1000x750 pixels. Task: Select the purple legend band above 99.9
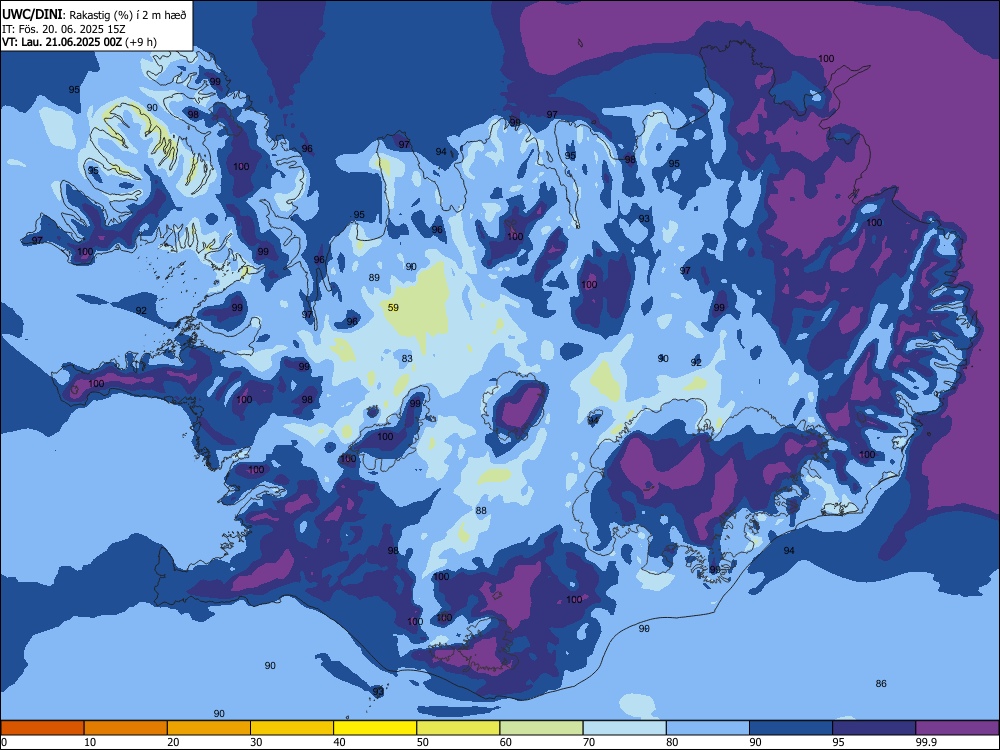point(957,728)
